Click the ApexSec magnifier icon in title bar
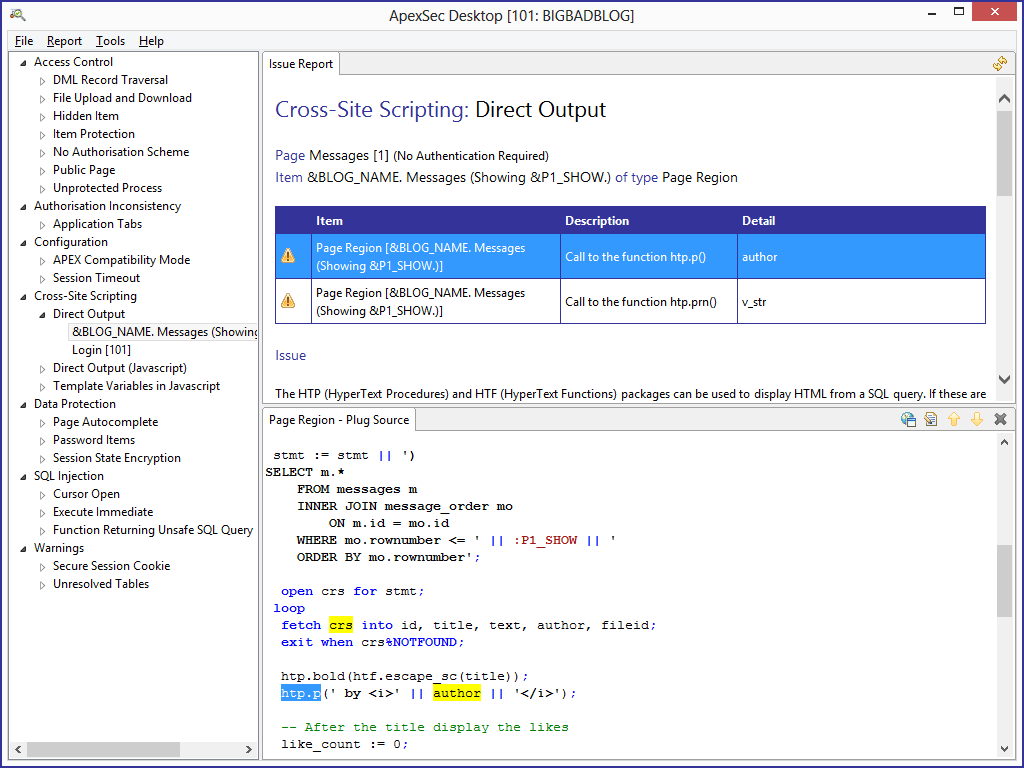This screenshot has width=1024, height=768. (x=17, y=14)
